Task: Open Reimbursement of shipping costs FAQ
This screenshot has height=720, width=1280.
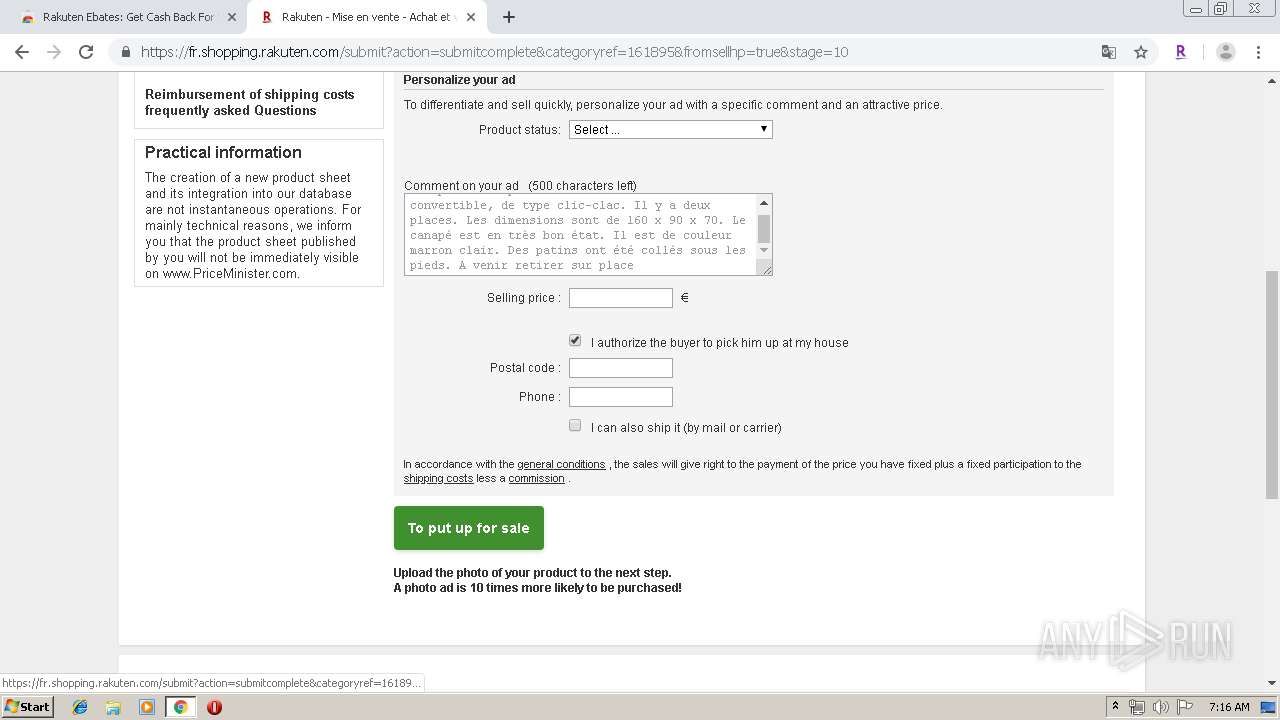Action: (250, 102)
